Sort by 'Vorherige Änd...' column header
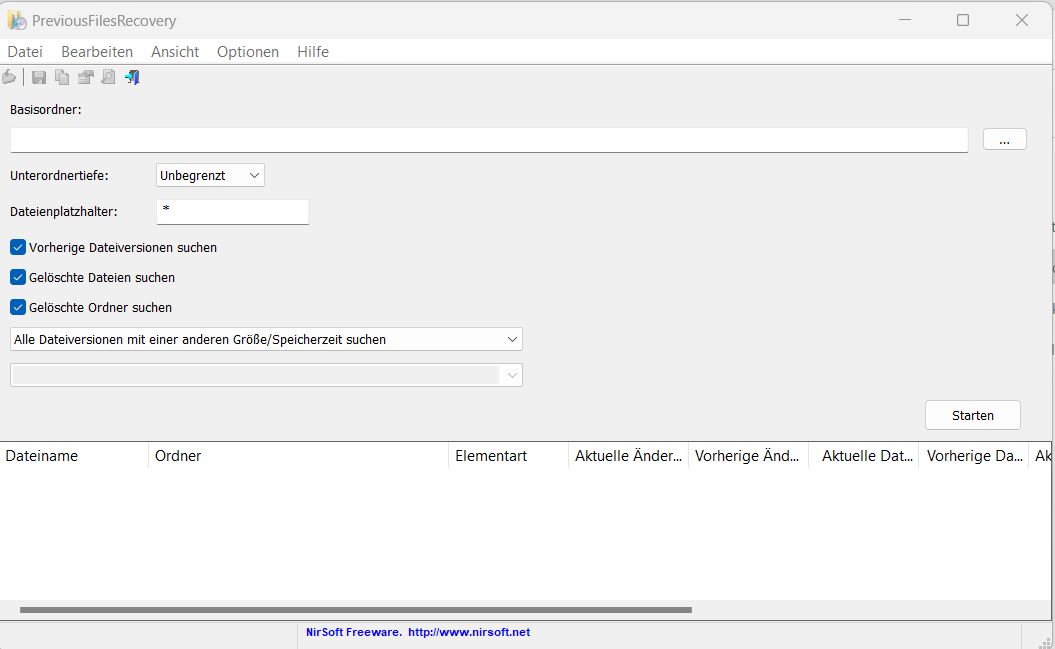Viewport: 1055px width, 649px height. pyautogui.click(x=748, y=456)
